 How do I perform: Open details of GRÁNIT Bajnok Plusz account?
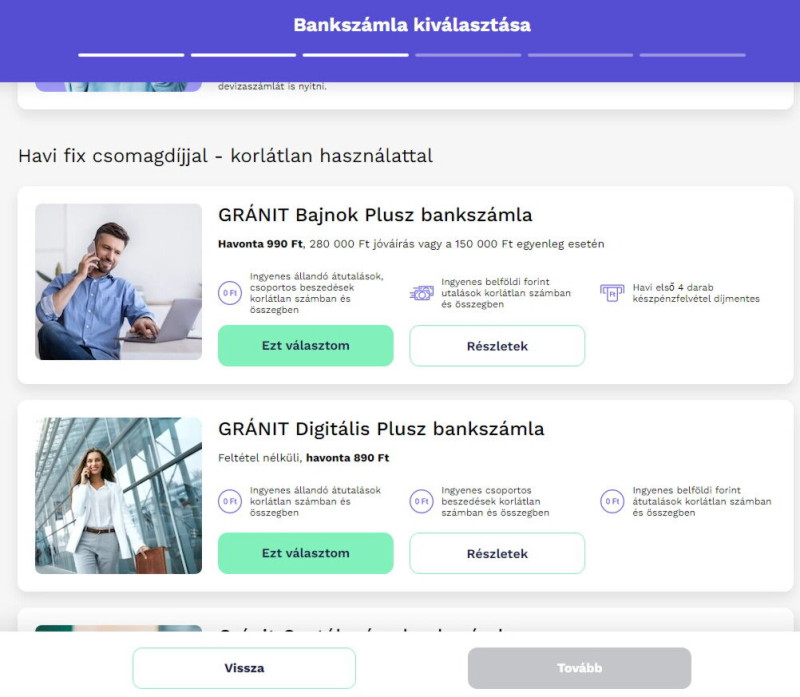click(497, 346)
